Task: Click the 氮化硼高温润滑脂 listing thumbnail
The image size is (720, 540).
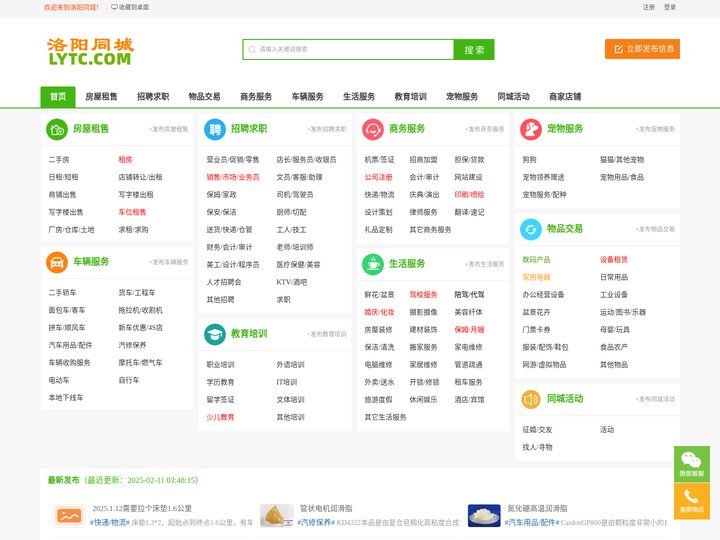Action: (x=484, y=516)
